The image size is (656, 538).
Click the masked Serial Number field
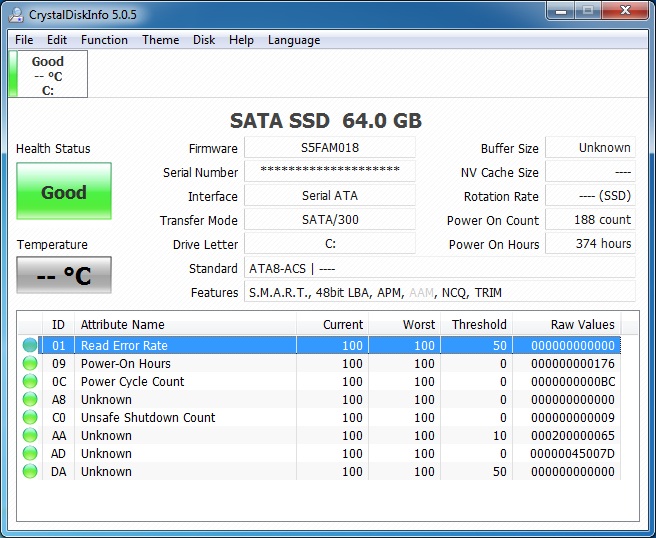[x=330, y=172]
